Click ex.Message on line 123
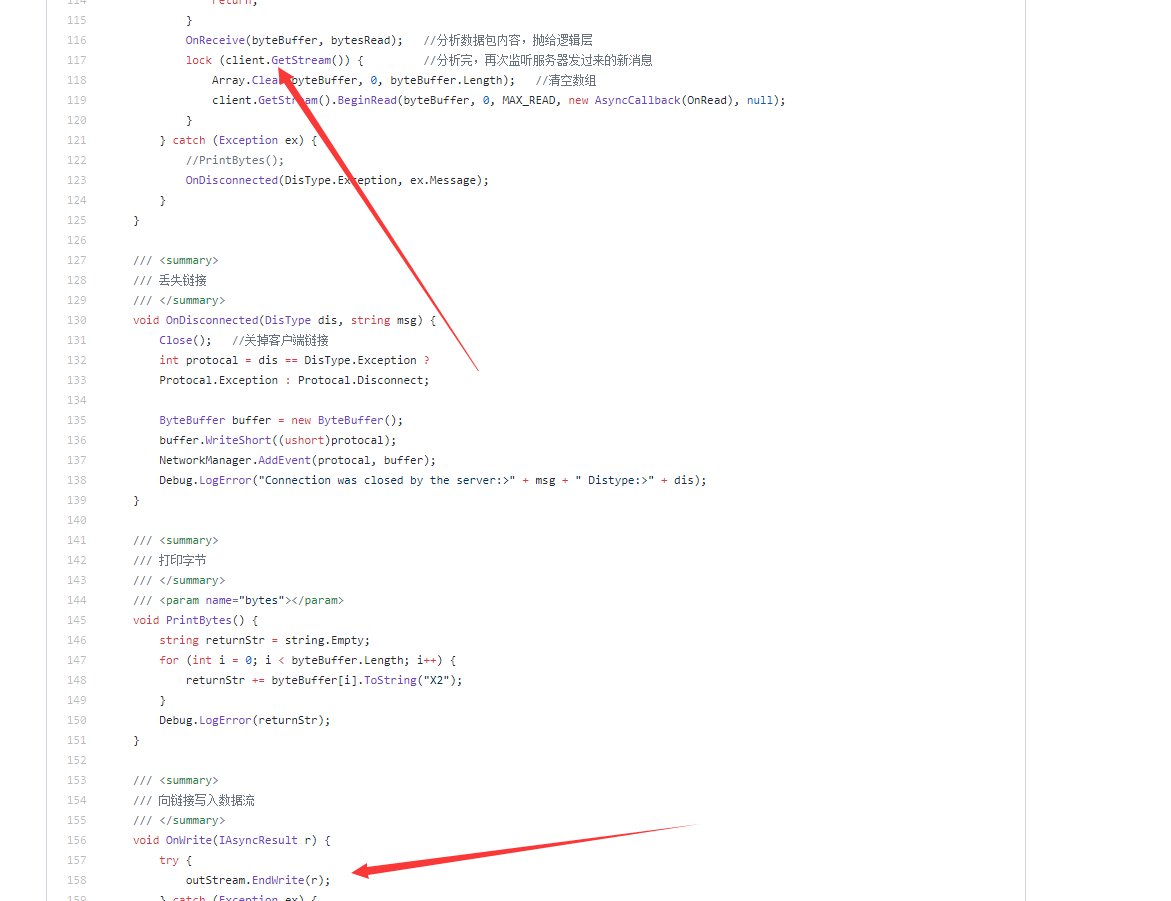This screenshot has width=1171, height=901. (x=443, y=180)
